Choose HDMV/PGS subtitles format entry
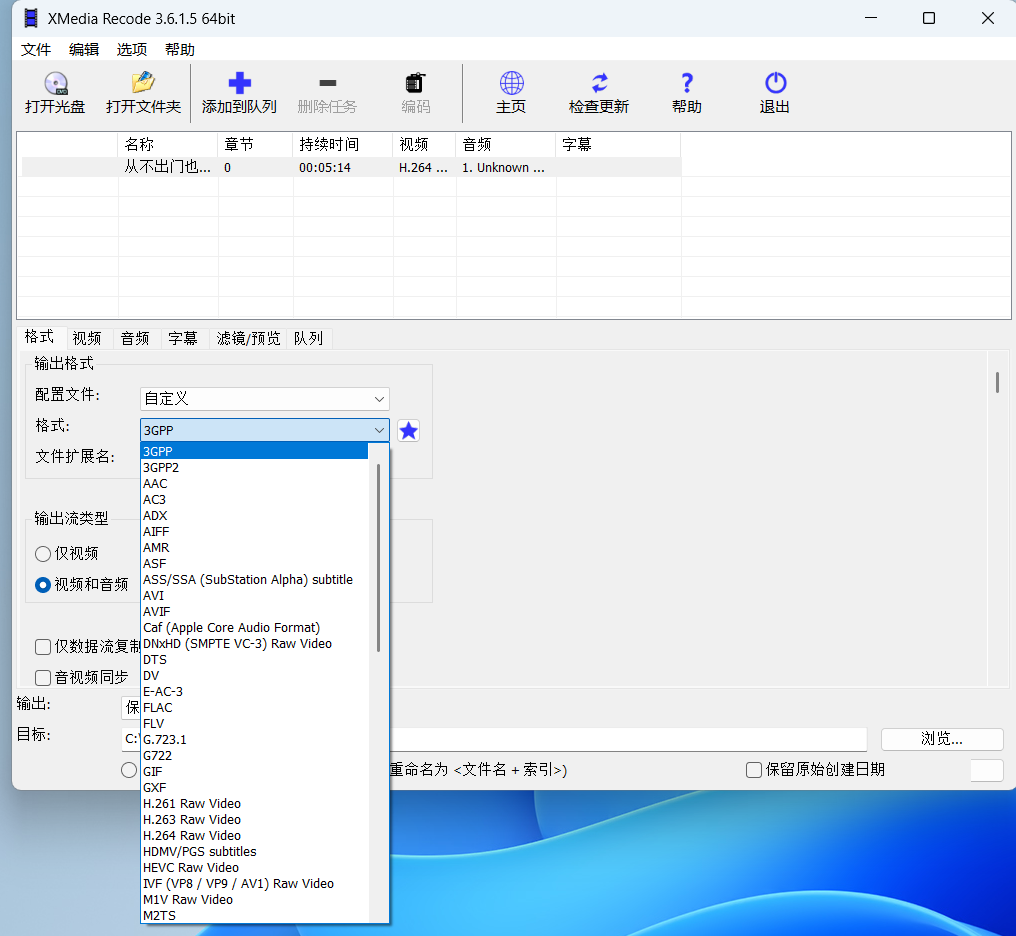 [x=255, y=851]
